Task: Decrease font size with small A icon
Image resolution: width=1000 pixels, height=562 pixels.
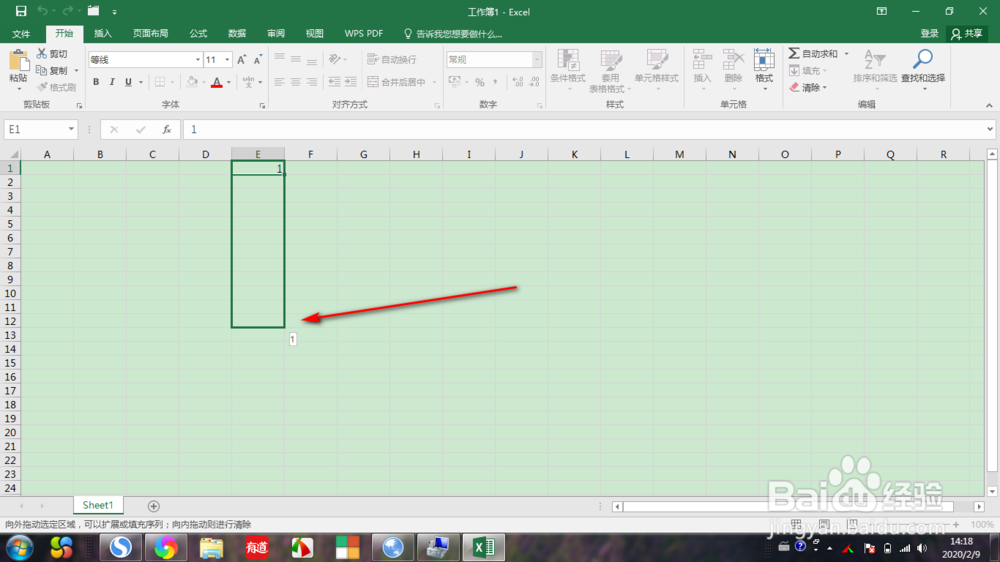Action: (258, 59)
